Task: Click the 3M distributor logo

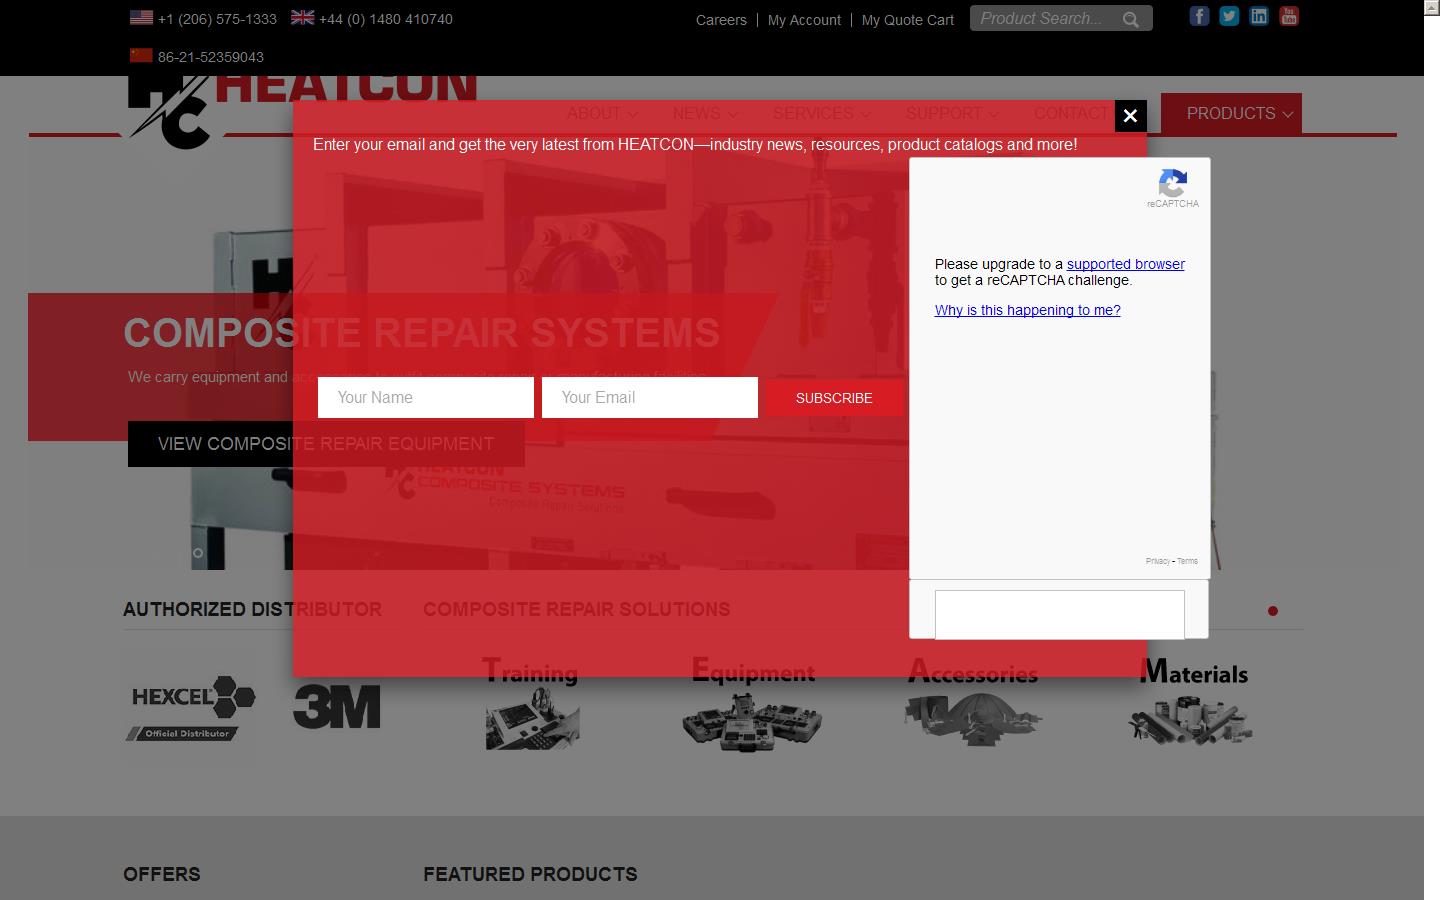Action: tap(337, 706)
